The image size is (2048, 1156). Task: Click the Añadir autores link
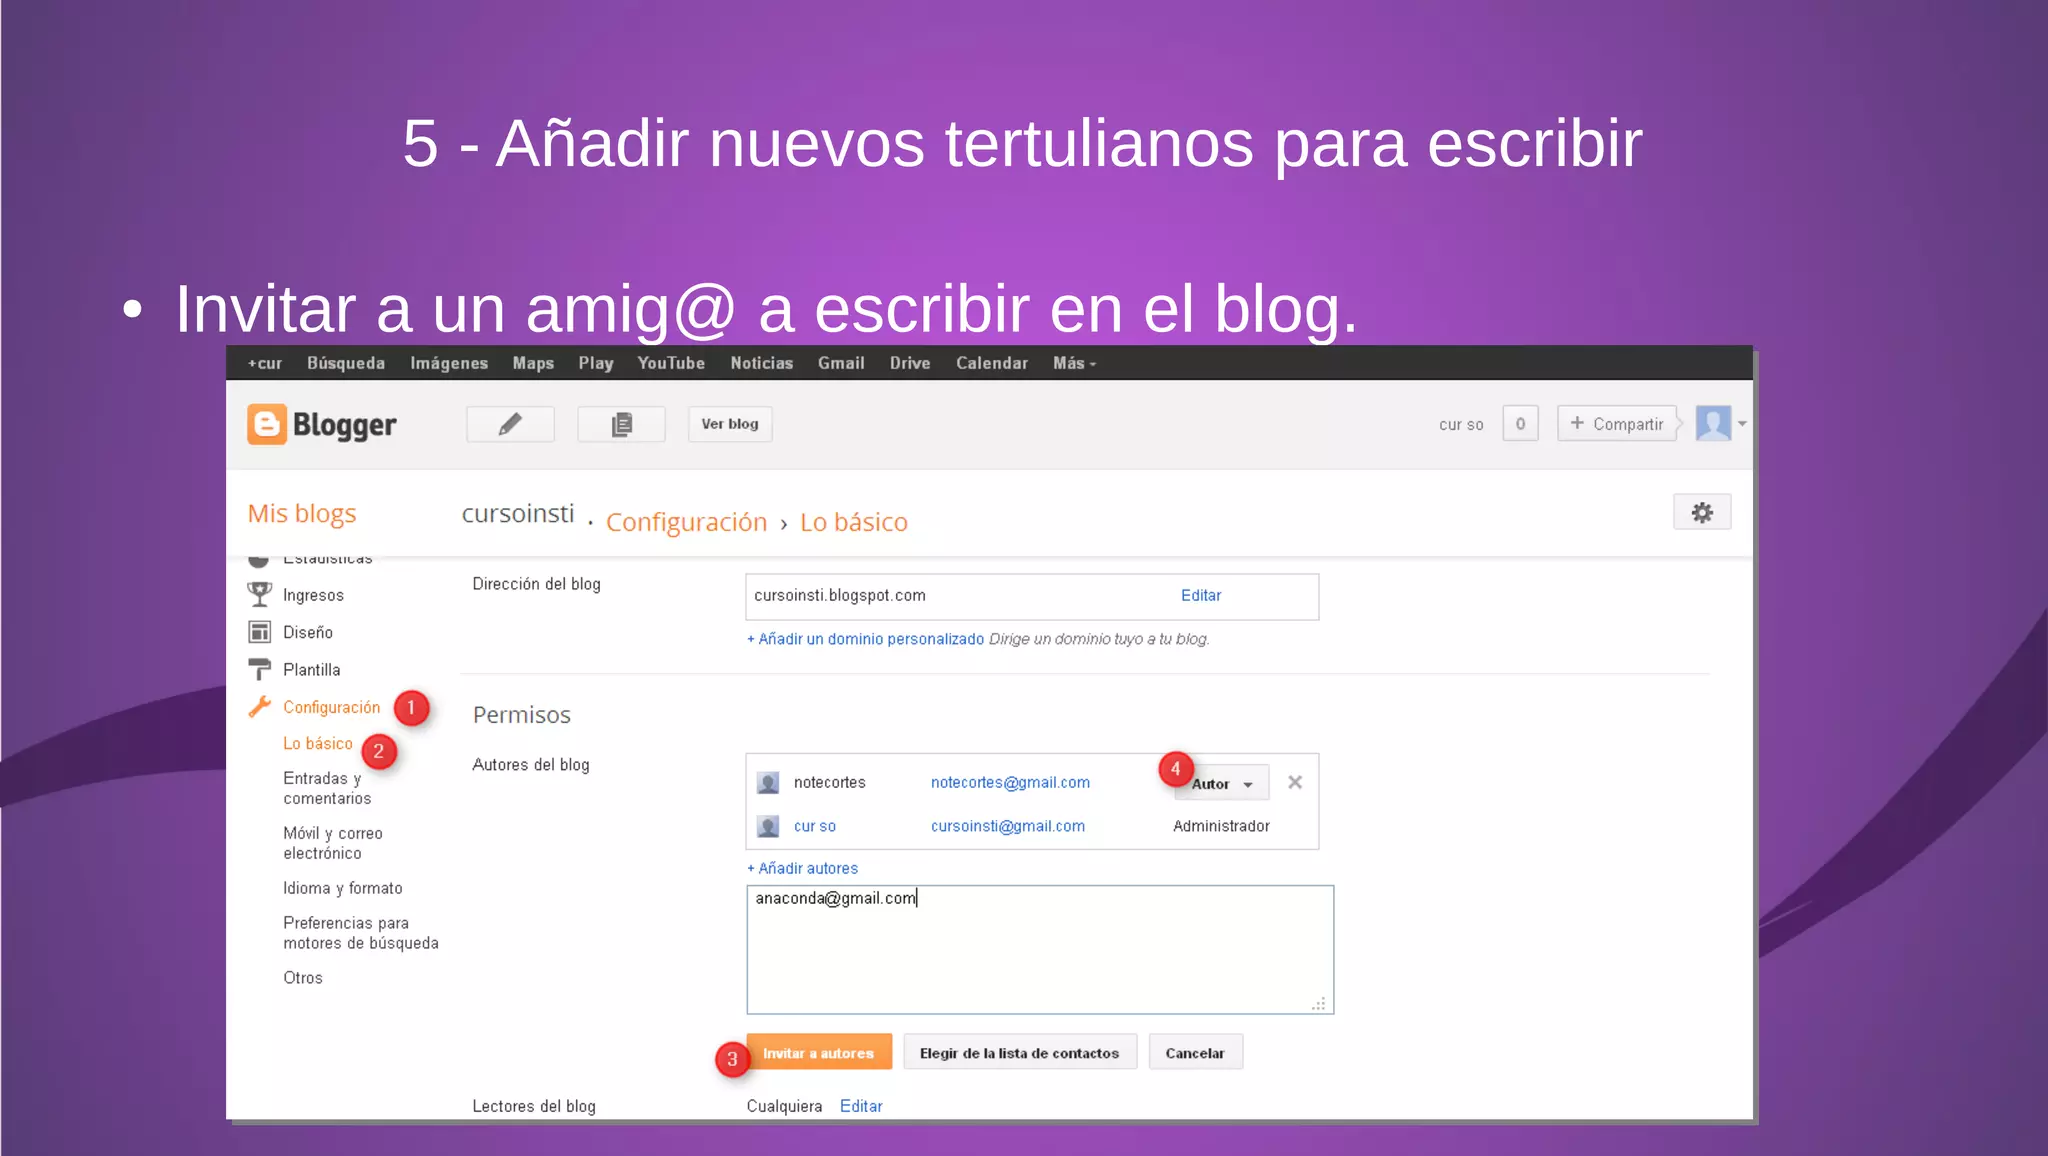803,868
